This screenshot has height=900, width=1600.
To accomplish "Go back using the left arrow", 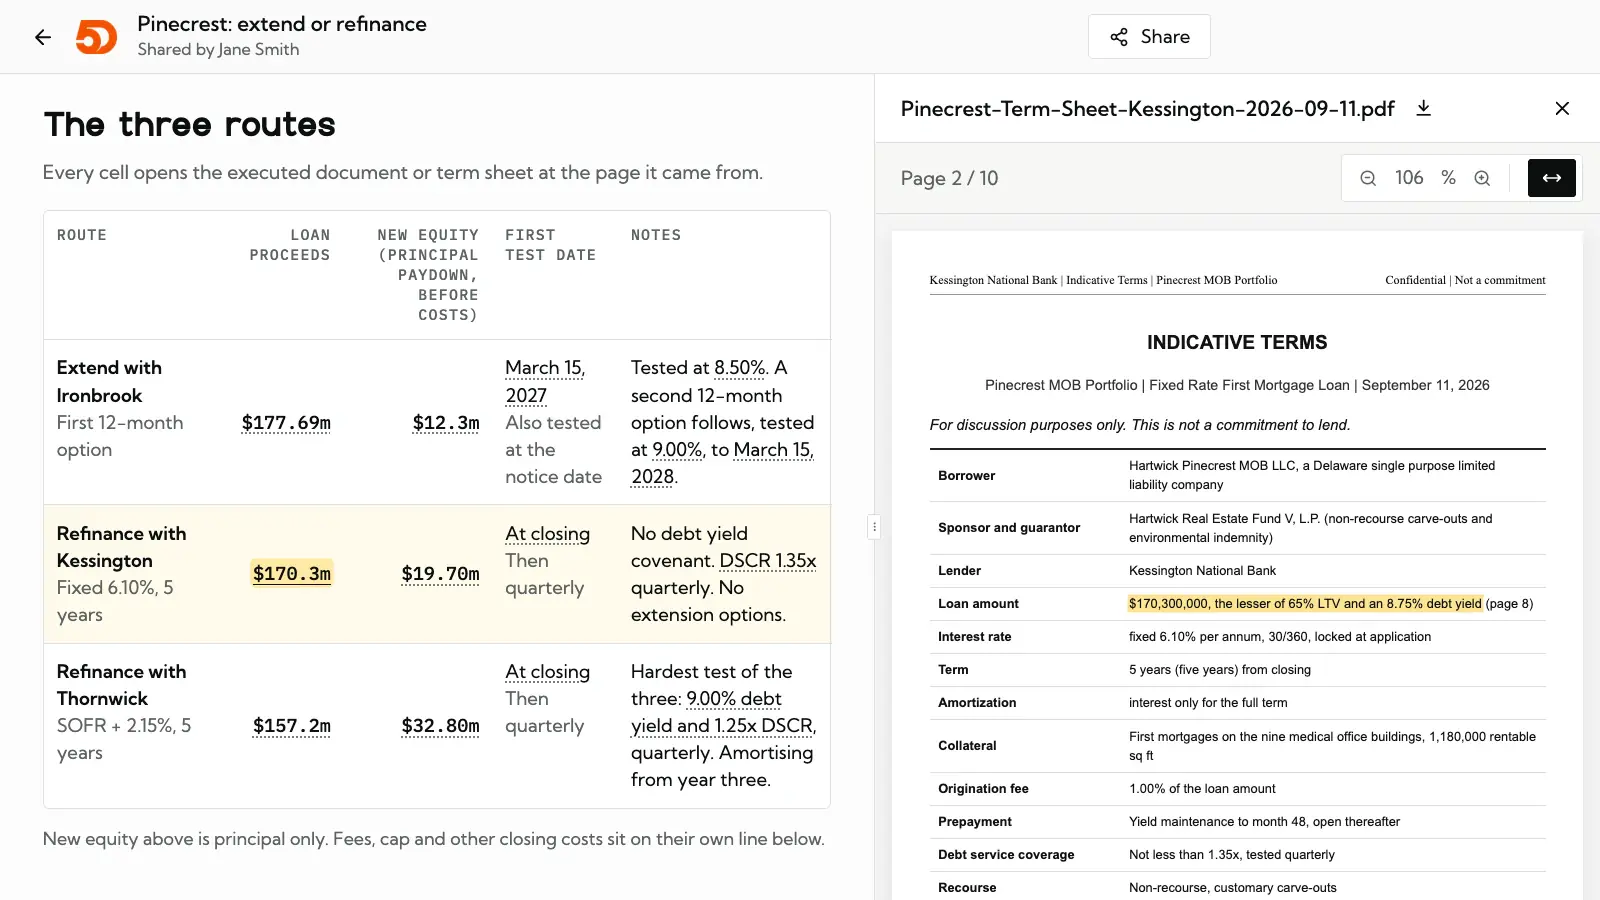I will [43, 37].
